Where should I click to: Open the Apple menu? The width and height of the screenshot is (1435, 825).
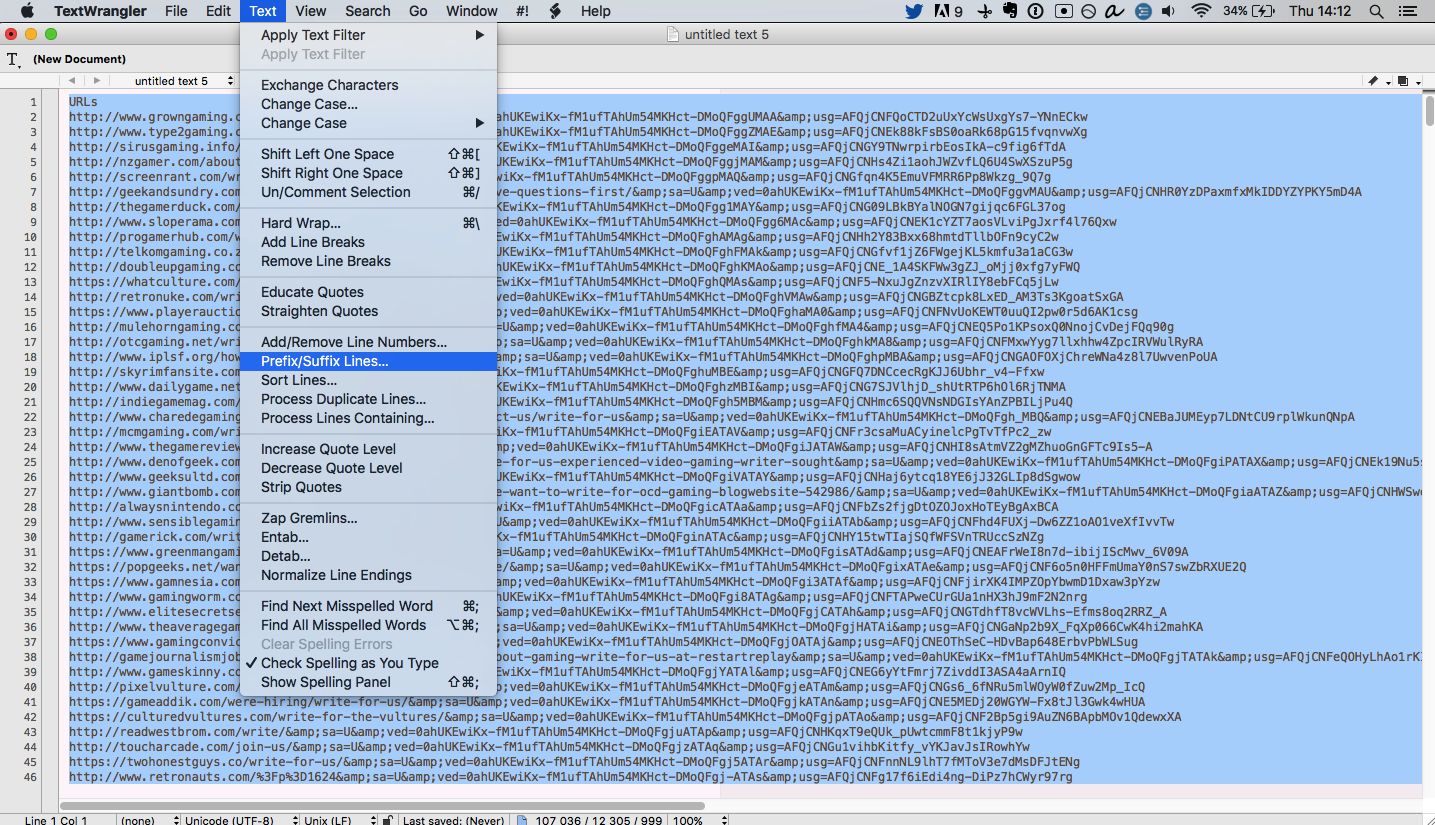click(x=27, y=11)
